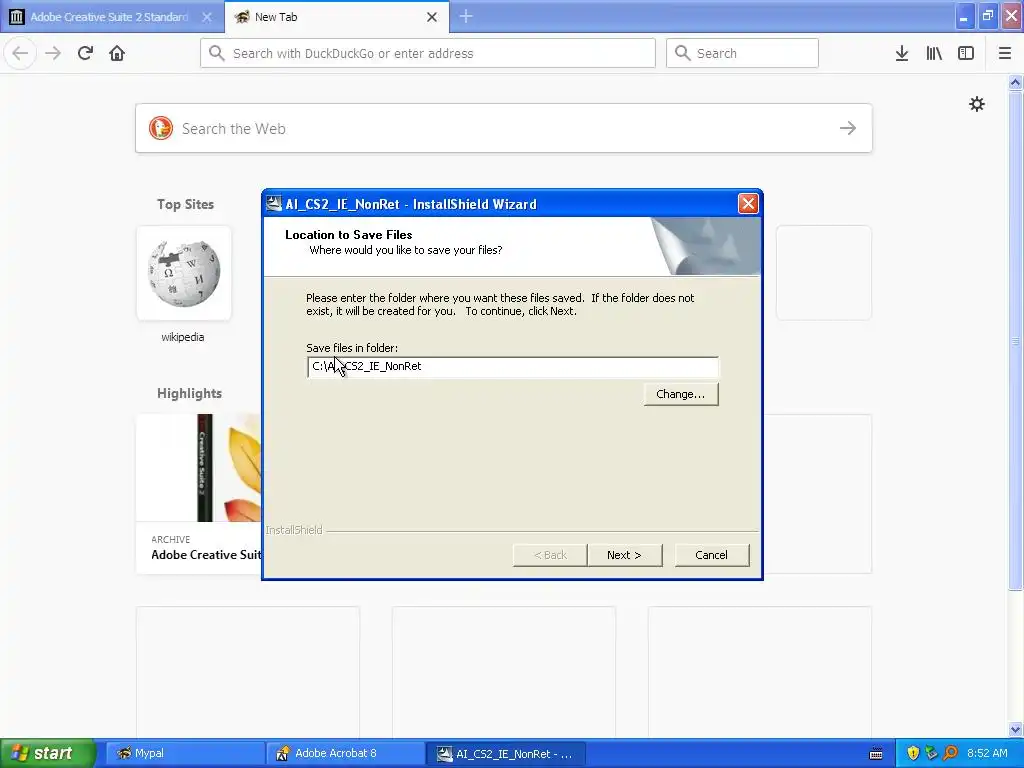The width and height of the screenshot is (1024, 768).
Task: Click the magnifier tray icon
Action: (951, 753)
